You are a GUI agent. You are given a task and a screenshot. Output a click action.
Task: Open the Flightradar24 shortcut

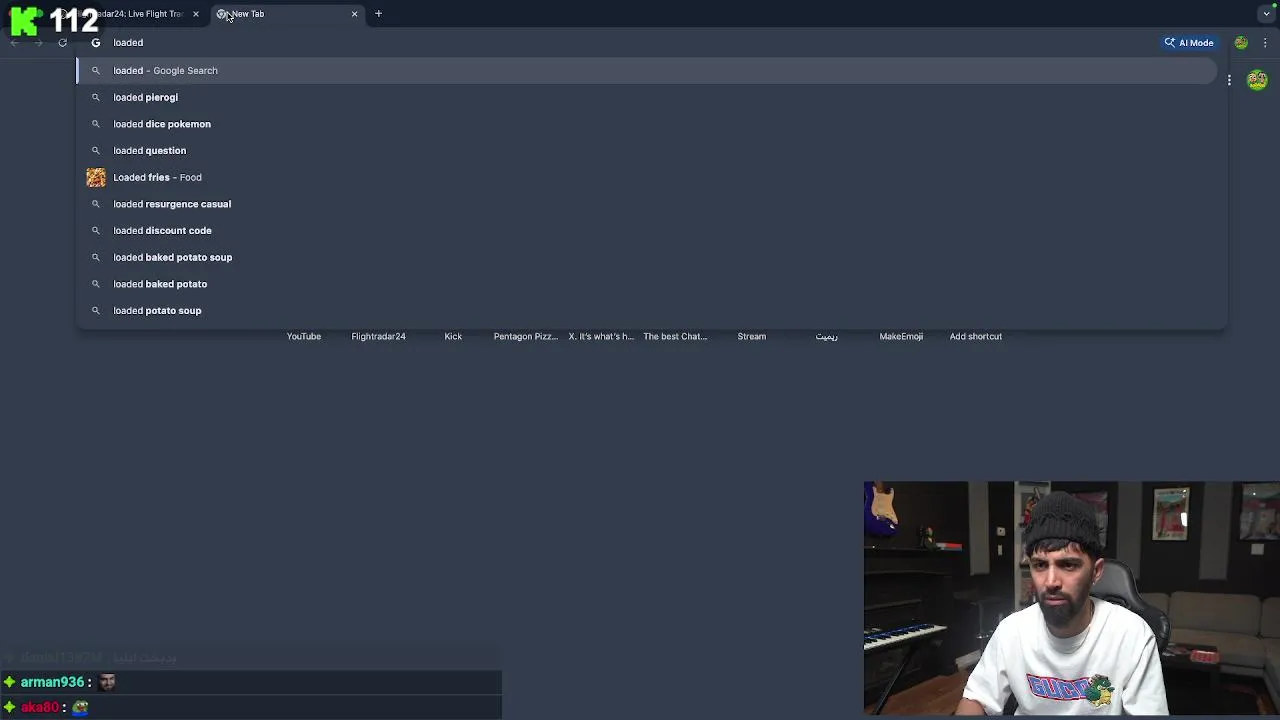click(378, 336)
